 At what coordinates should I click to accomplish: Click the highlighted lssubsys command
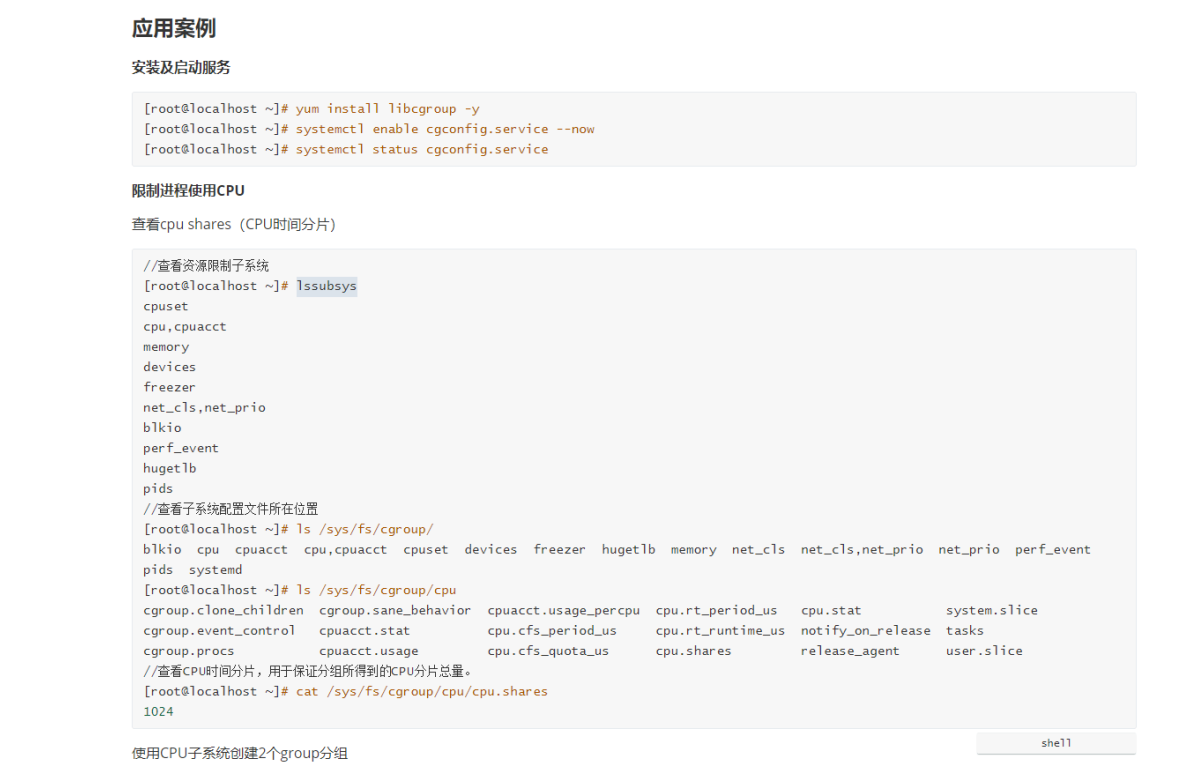327,285
